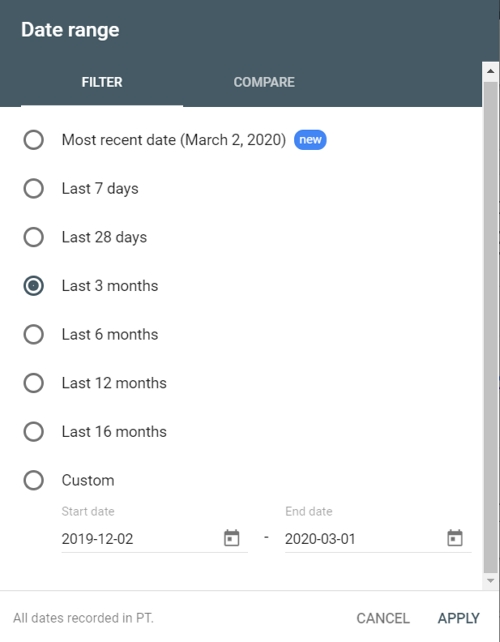Select the Most recent date radio button

click(34, 140)
